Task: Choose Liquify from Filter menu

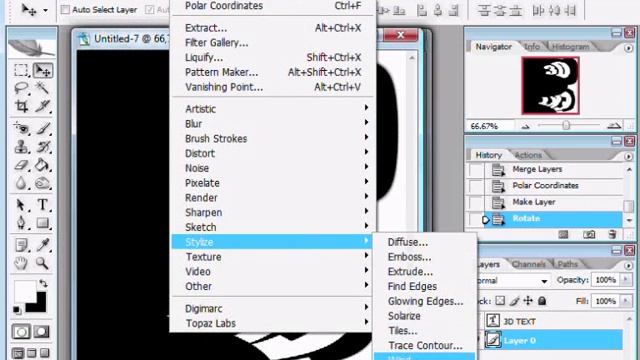Action: click(272, 58)
